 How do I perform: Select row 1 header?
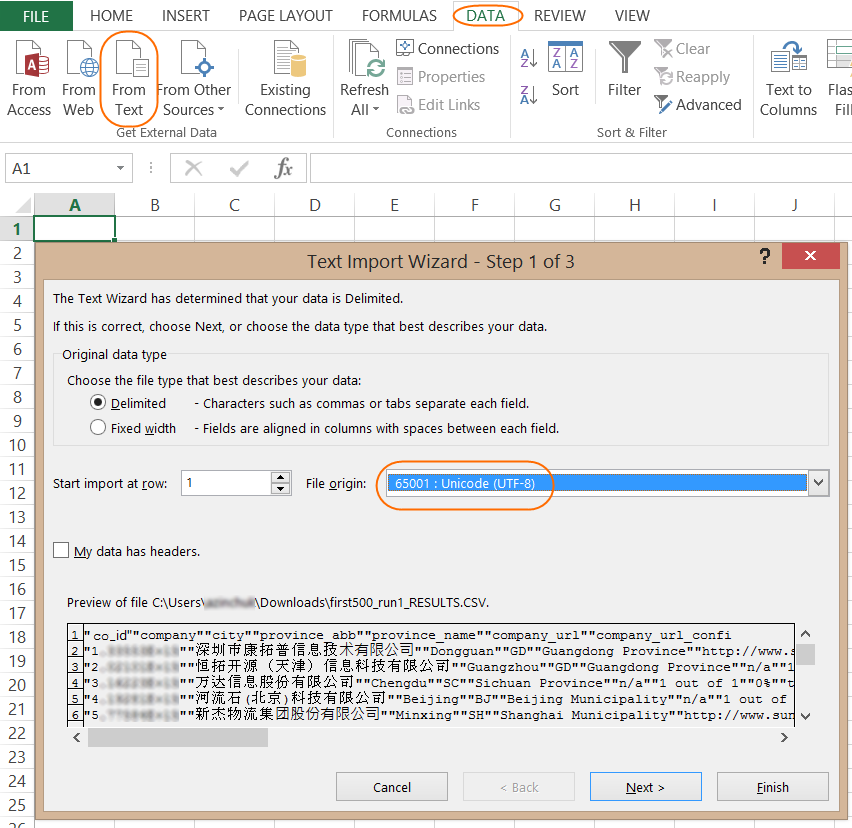click(x=17, y=229)
